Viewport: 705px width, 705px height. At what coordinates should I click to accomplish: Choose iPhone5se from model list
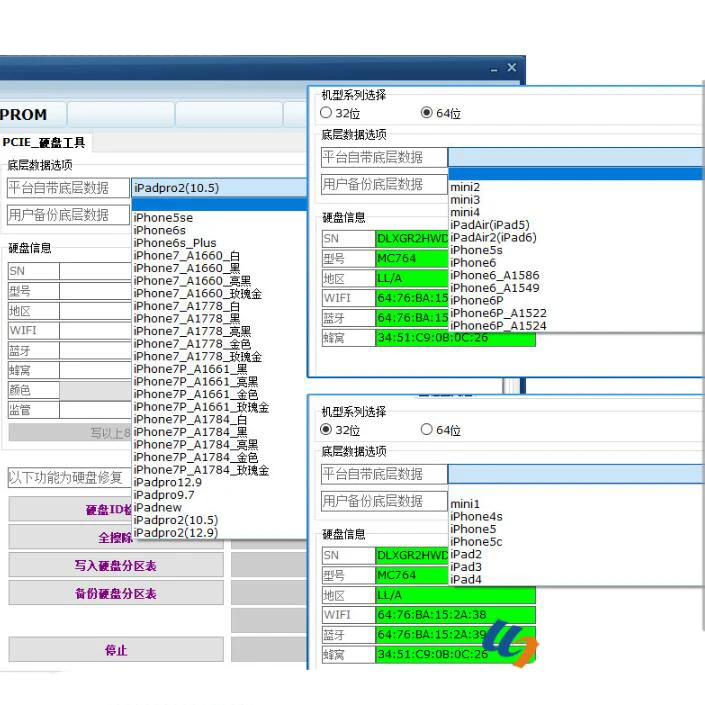pyautogui.click(x=163, y=218)
